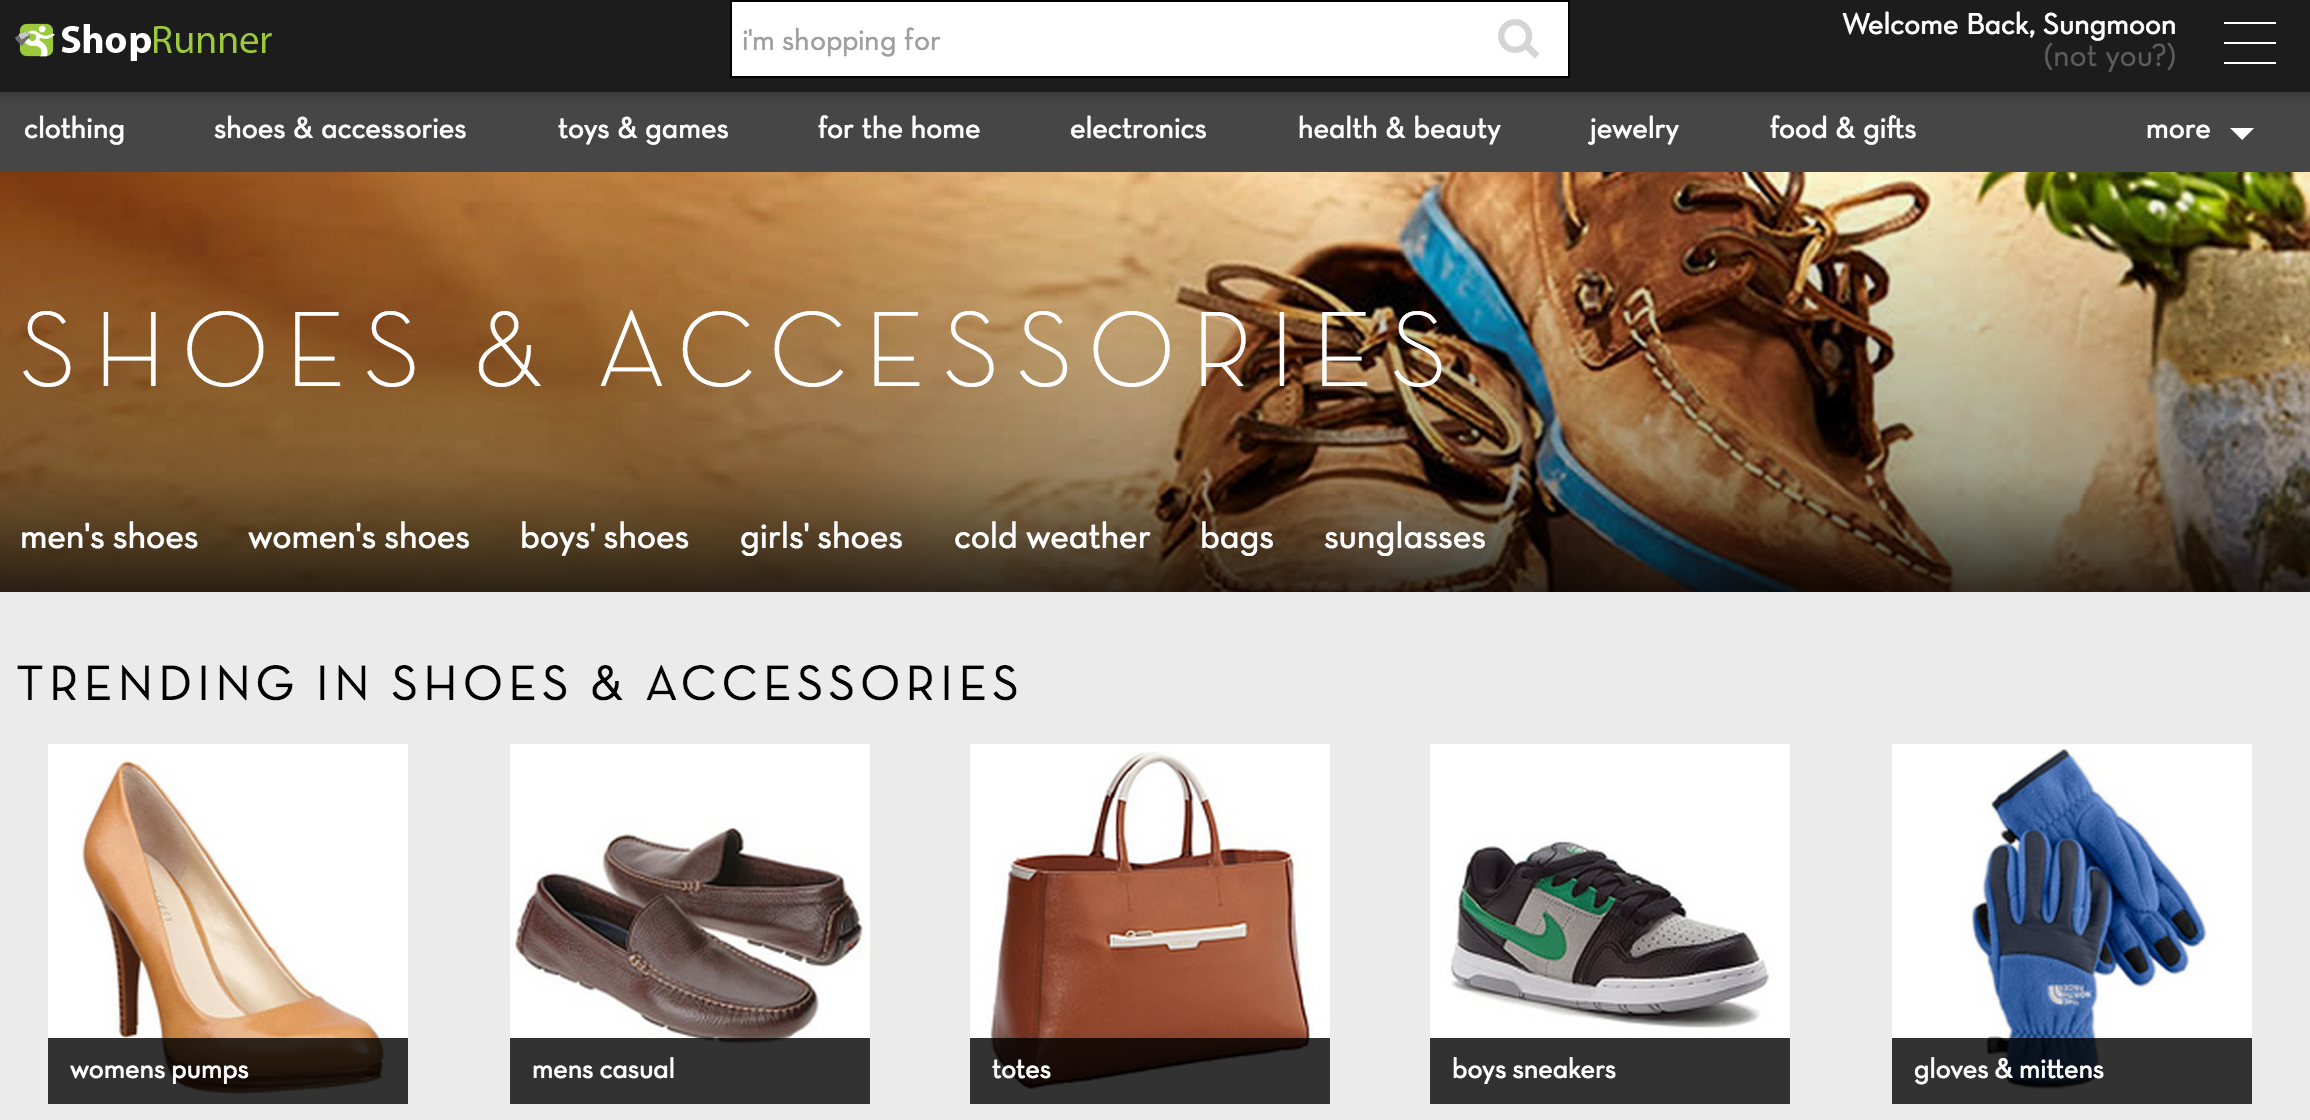This screenshot has height=1120, width=2310.
Task: Open boys sneakers product tile
Action: pyautogui.click(x=1610, y=923)
